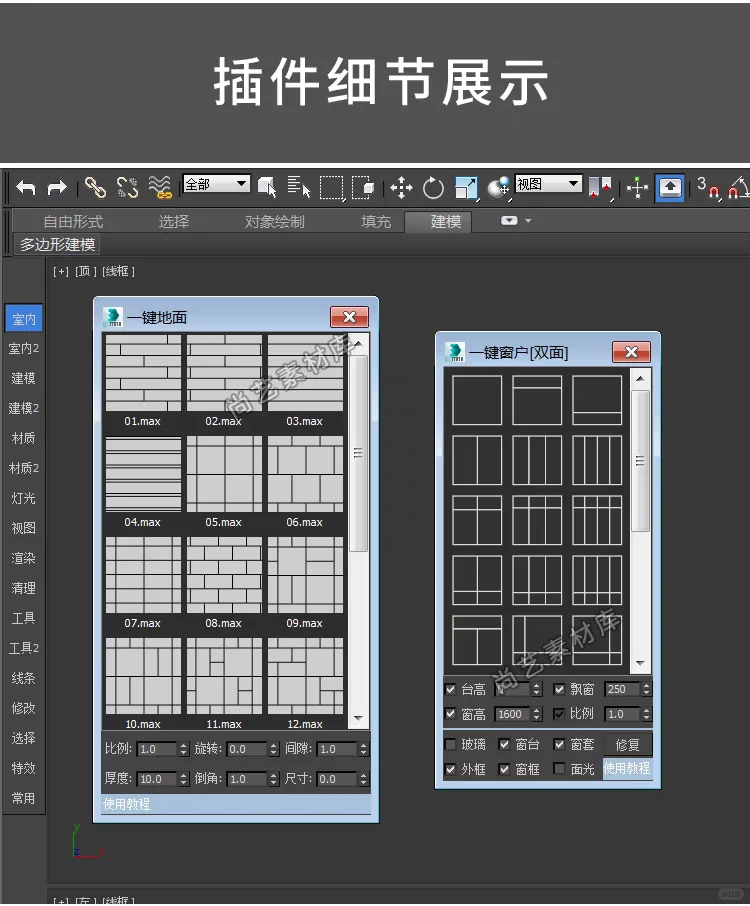The width and height of the screenshot is (750, 906).
Task: Click the 比例 field in 一键地面
Action: point(157,749)
